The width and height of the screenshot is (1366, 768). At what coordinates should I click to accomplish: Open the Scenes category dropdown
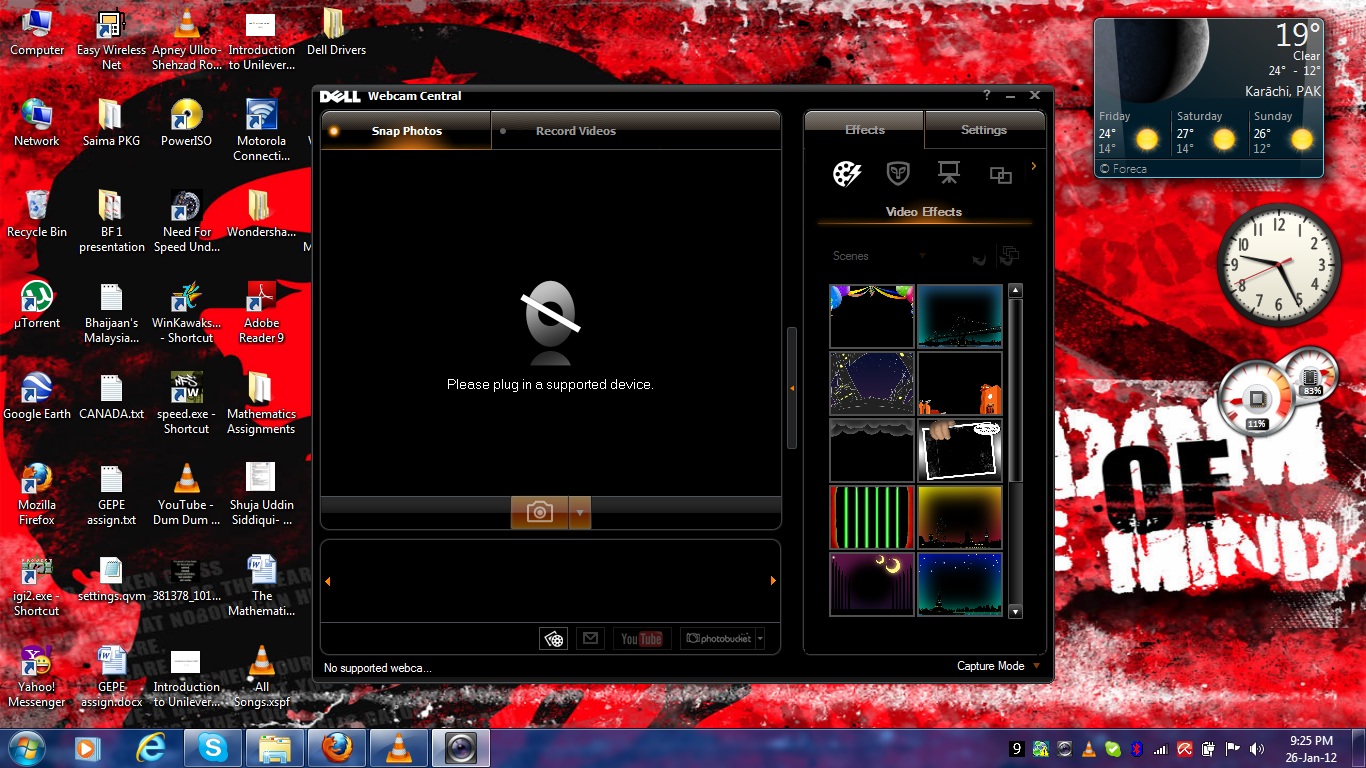tap(878, 256)
